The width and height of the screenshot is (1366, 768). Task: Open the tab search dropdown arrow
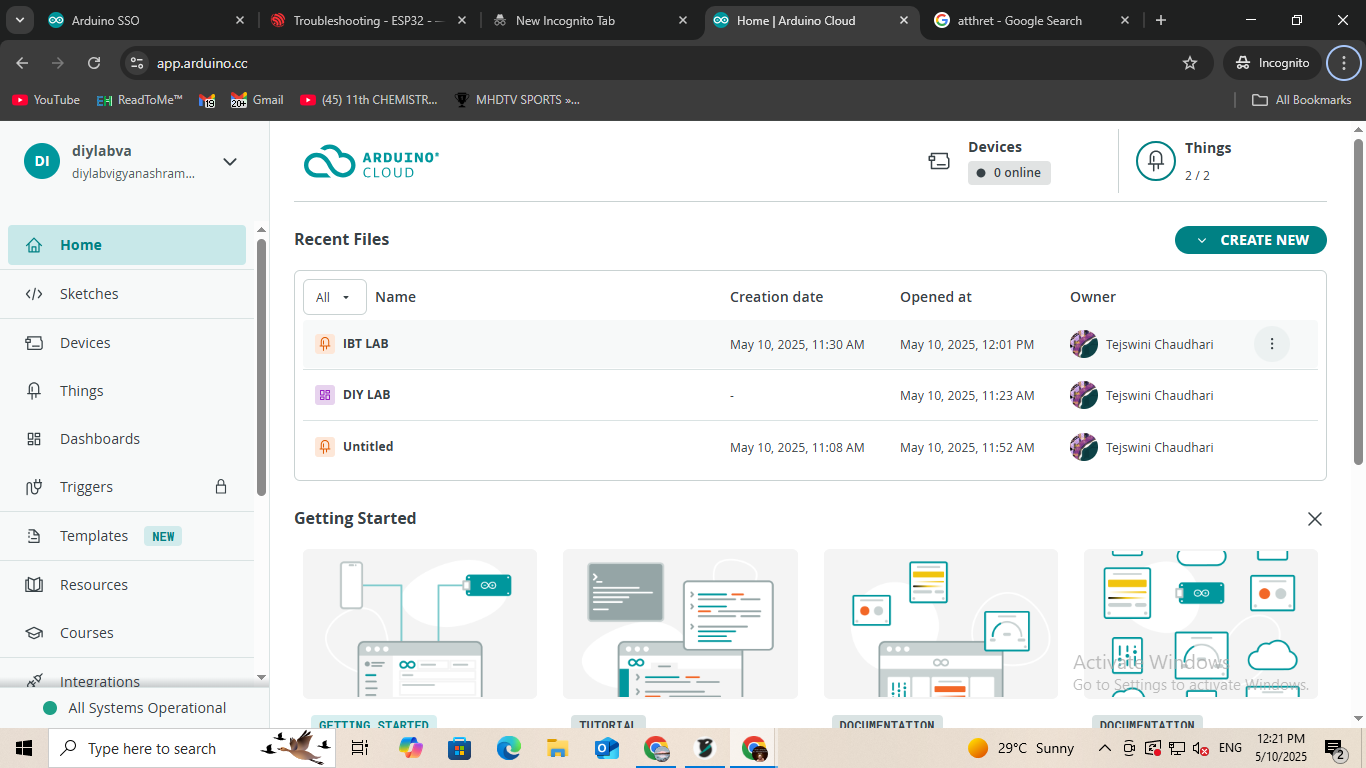click(x=19, y=20)
